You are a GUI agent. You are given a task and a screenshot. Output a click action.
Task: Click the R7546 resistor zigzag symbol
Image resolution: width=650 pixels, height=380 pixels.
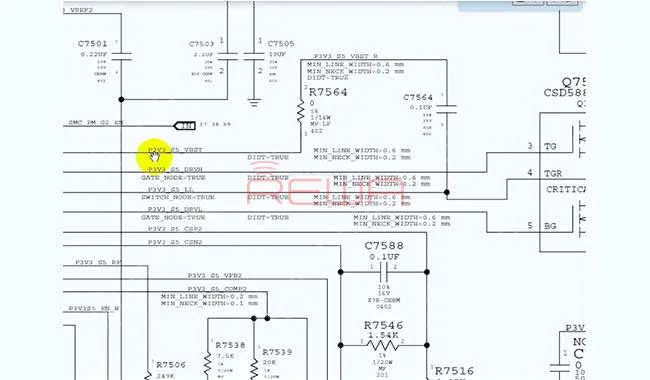coord(383,345)
